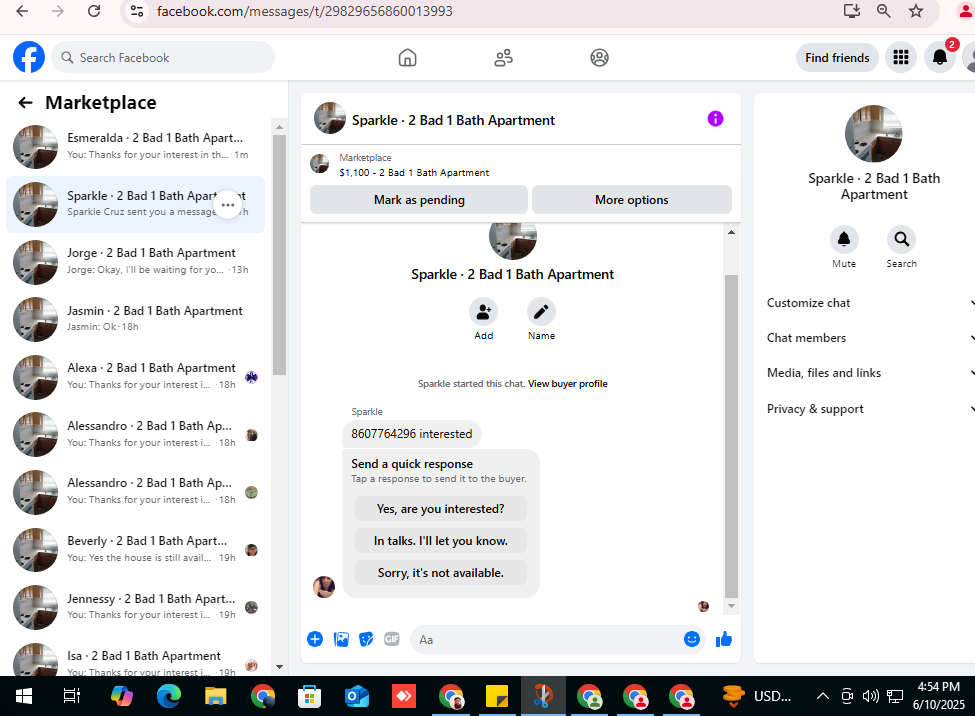Viewport: 975px width, 716px height.
Task: Click Find friends button
Action: click(837, 57)
